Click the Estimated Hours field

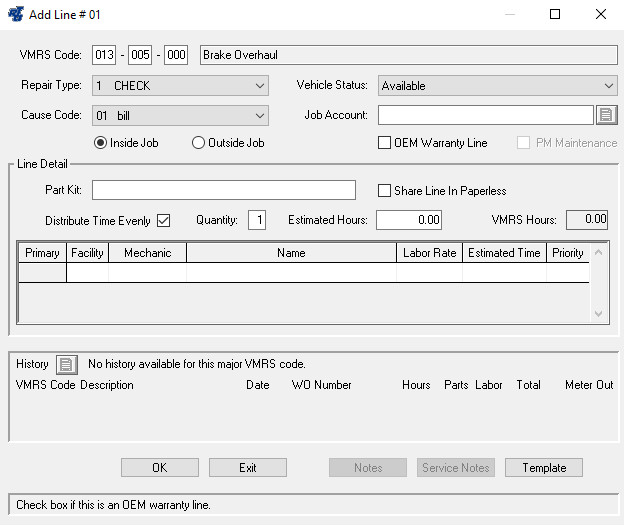point(409,220)
